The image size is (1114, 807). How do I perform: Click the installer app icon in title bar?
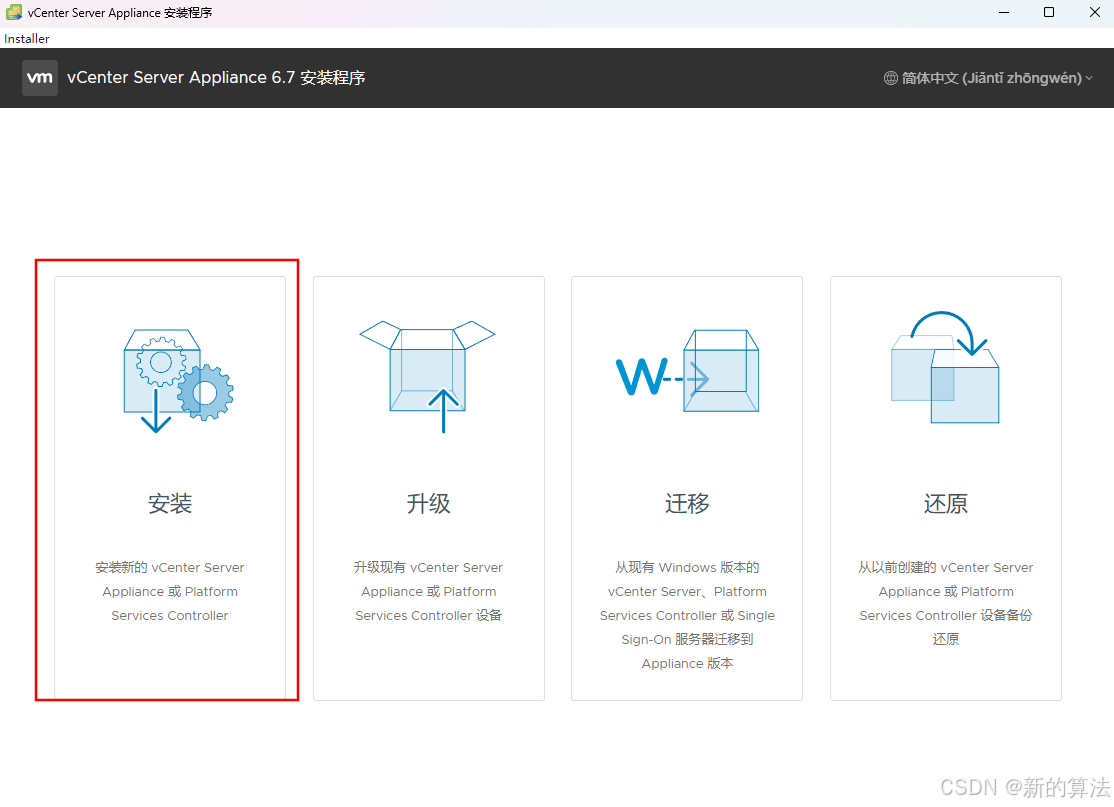pos(13,12)
